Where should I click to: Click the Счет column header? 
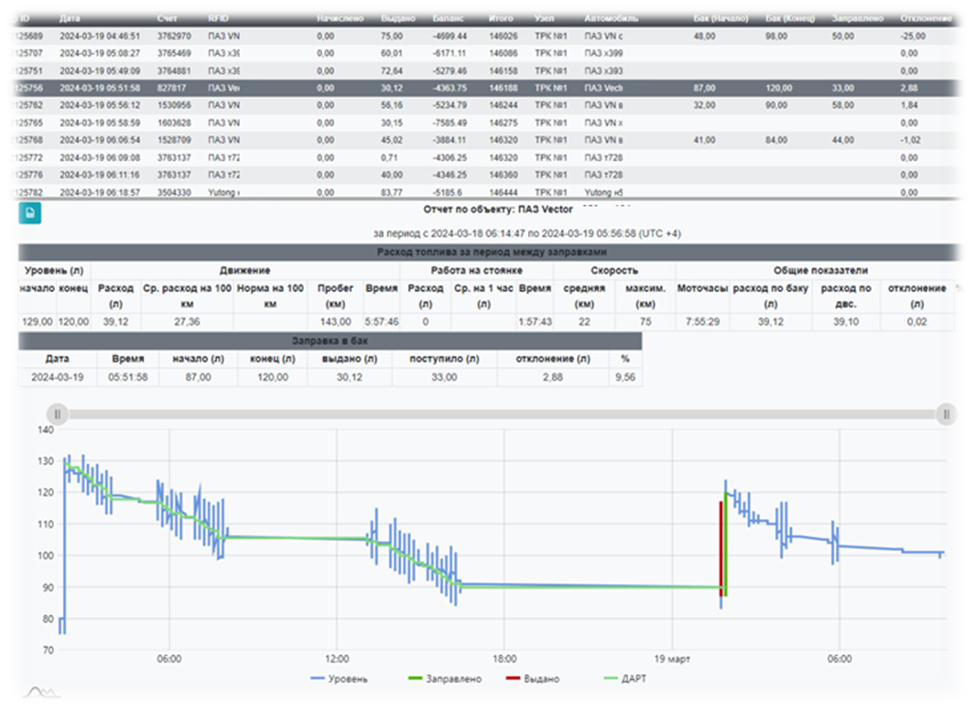168,19
